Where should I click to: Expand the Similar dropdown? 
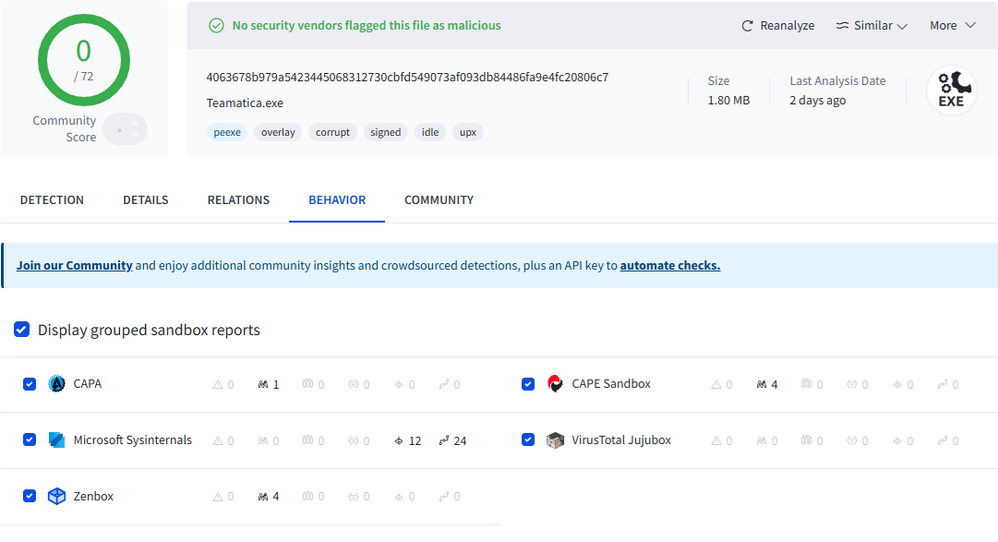pyautogui.click(x=871, y=25)
